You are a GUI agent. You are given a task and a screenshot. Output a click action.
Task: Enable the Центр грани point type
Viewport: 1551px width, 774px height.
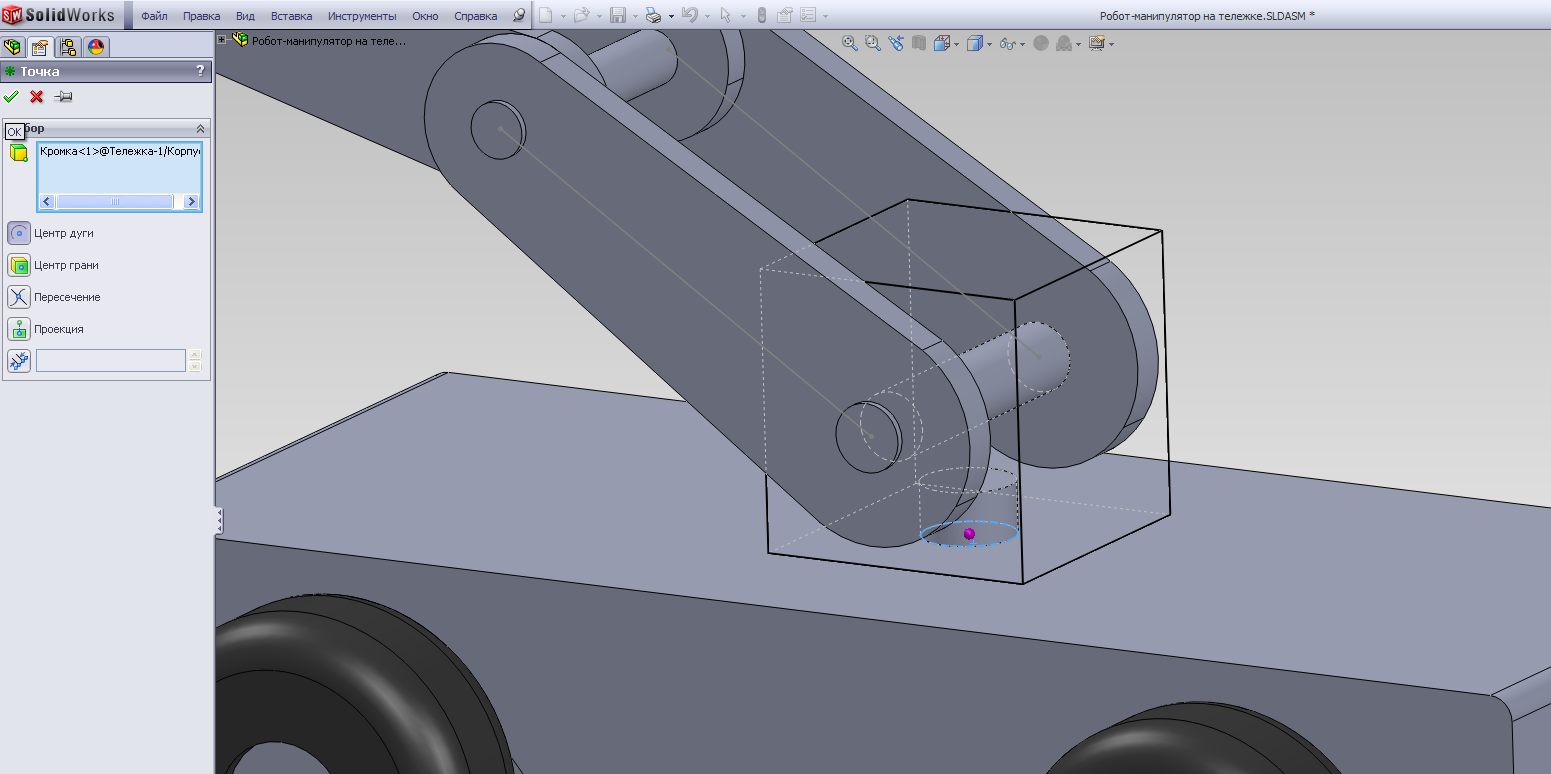[19, 265]
